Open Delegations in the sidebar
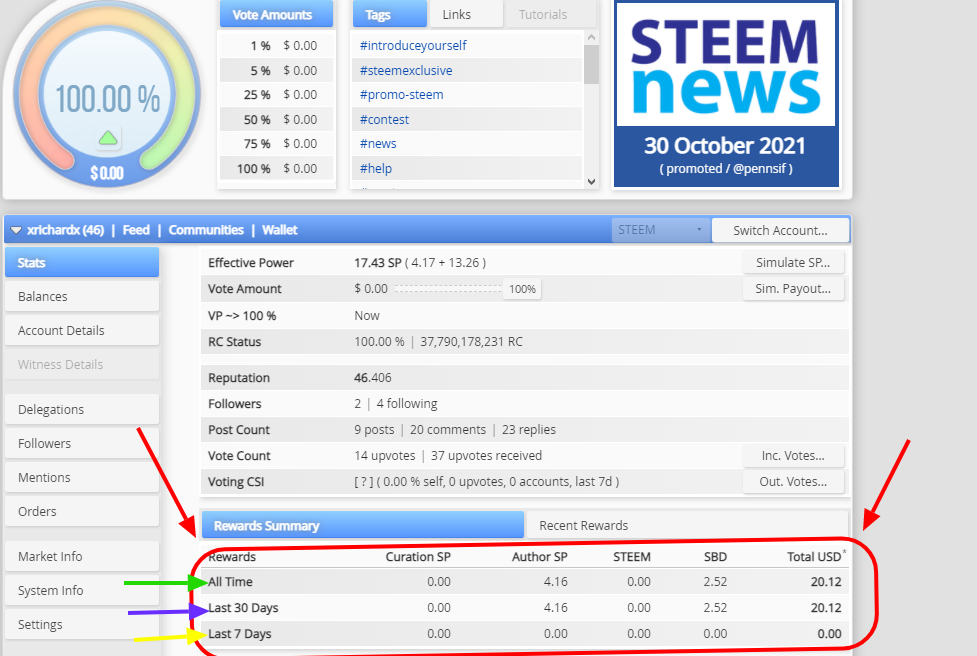Screen dimensions: 977x656 82,409
